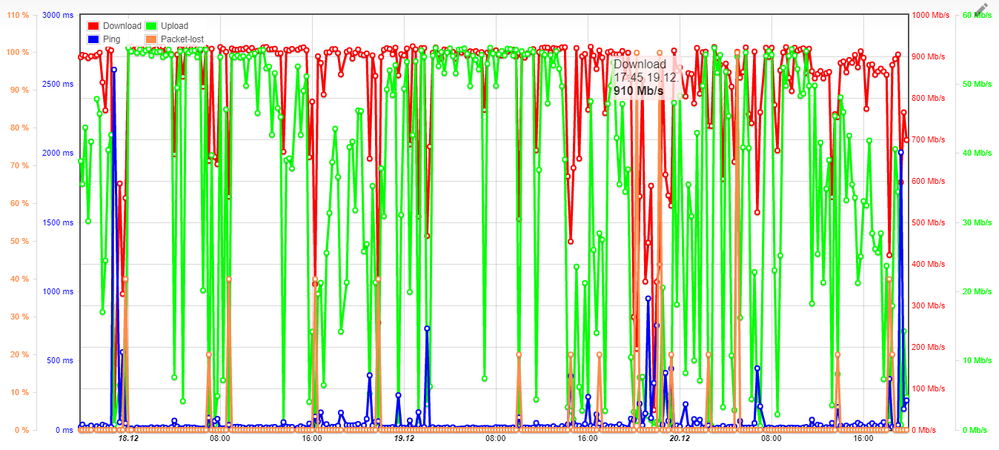Click the 100 Mb/s download axis label
This screenshot has height=450, width=999.
click(x=927, y=388)
